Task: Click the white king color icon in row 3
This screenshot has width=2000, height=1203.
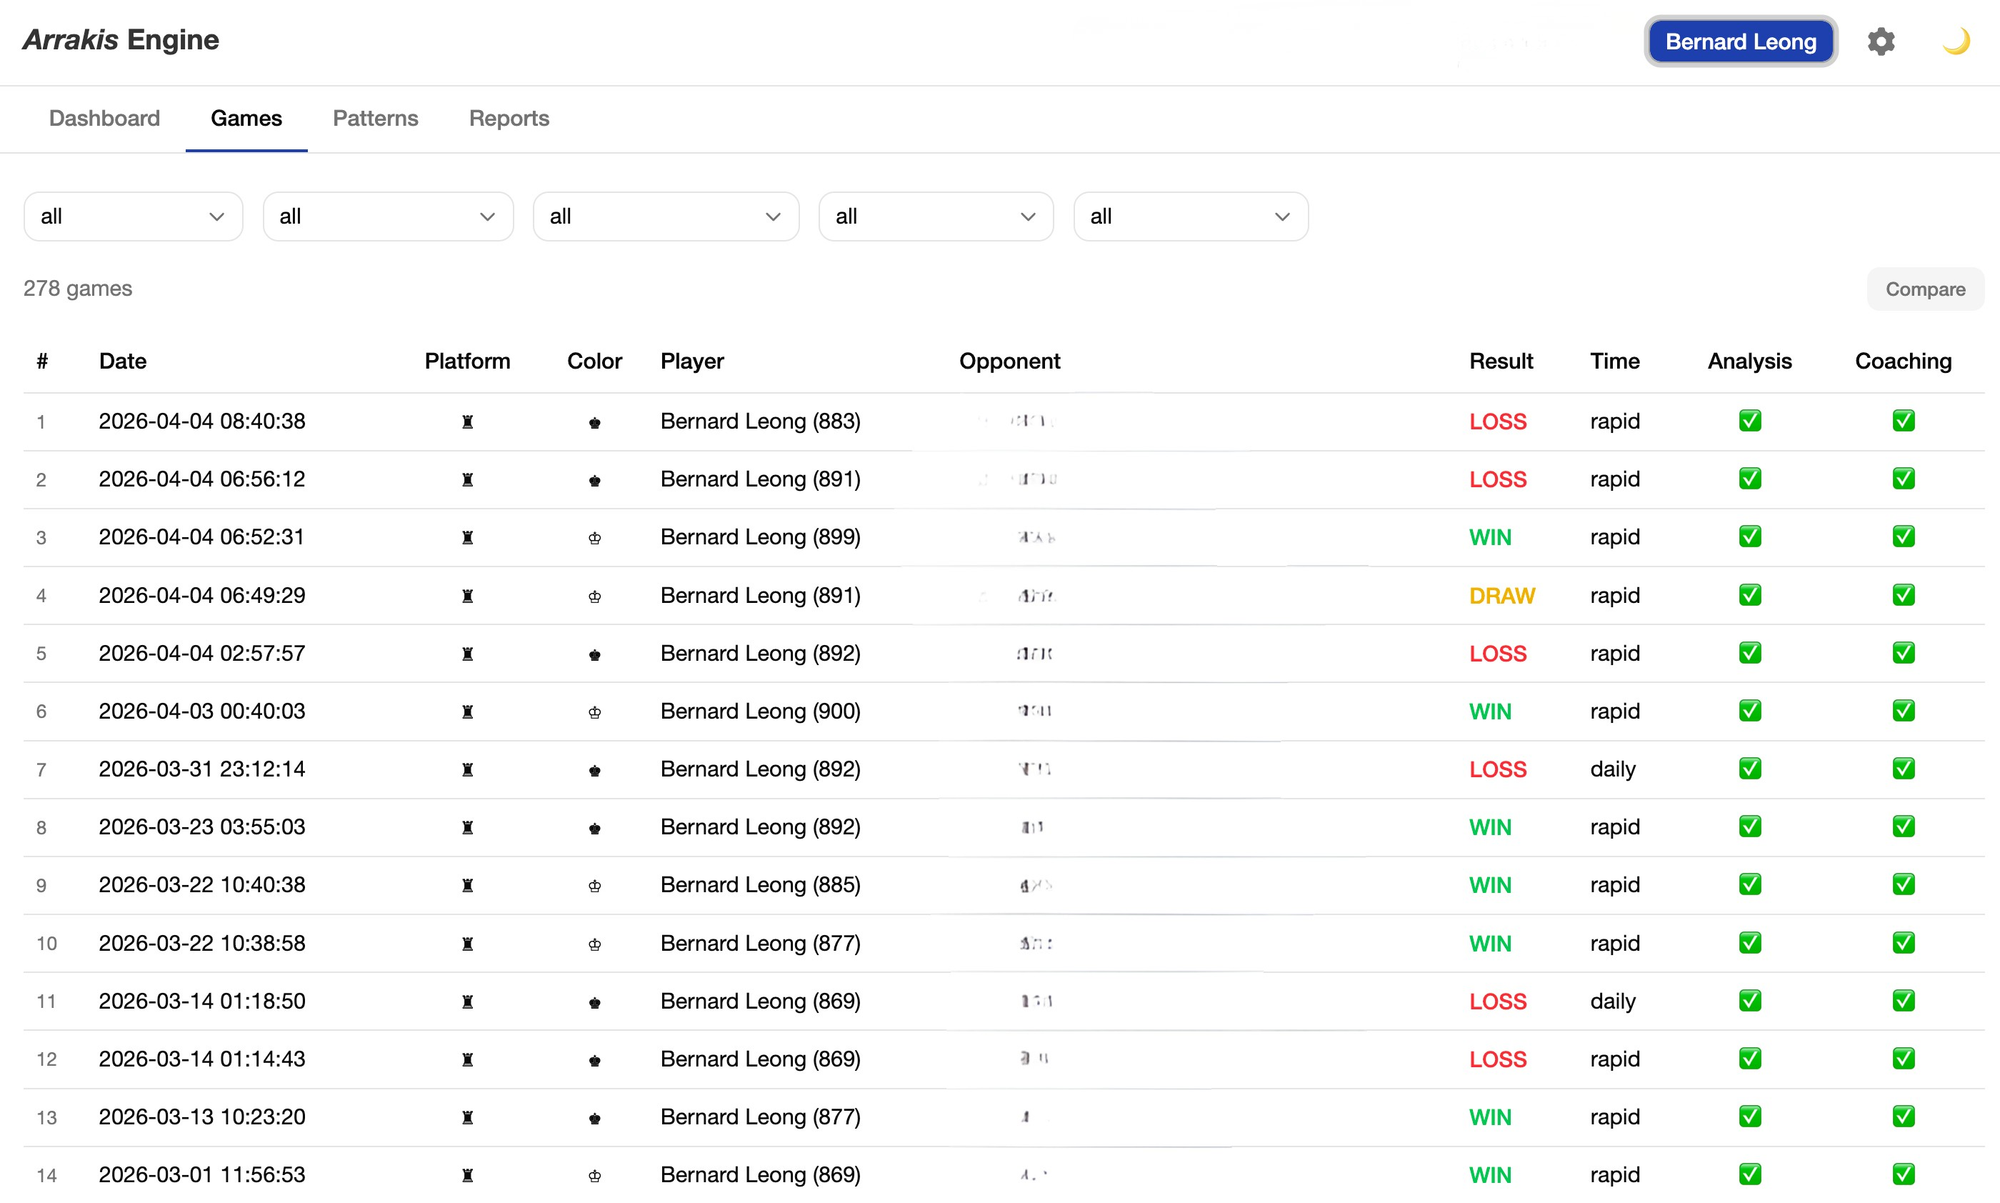Action: [595, 538]
